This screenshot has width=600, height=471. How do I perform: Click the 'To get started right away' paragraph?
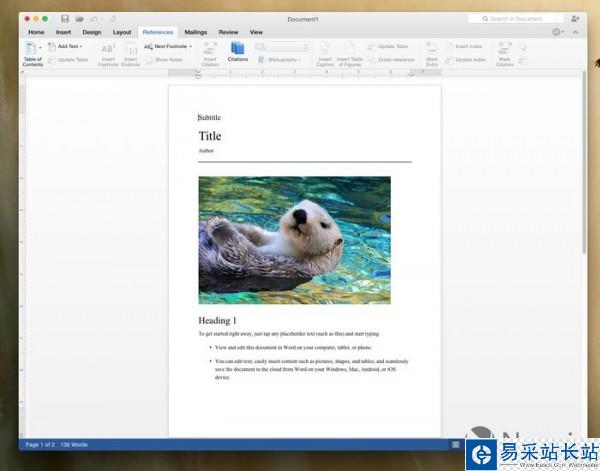[289, 334]
